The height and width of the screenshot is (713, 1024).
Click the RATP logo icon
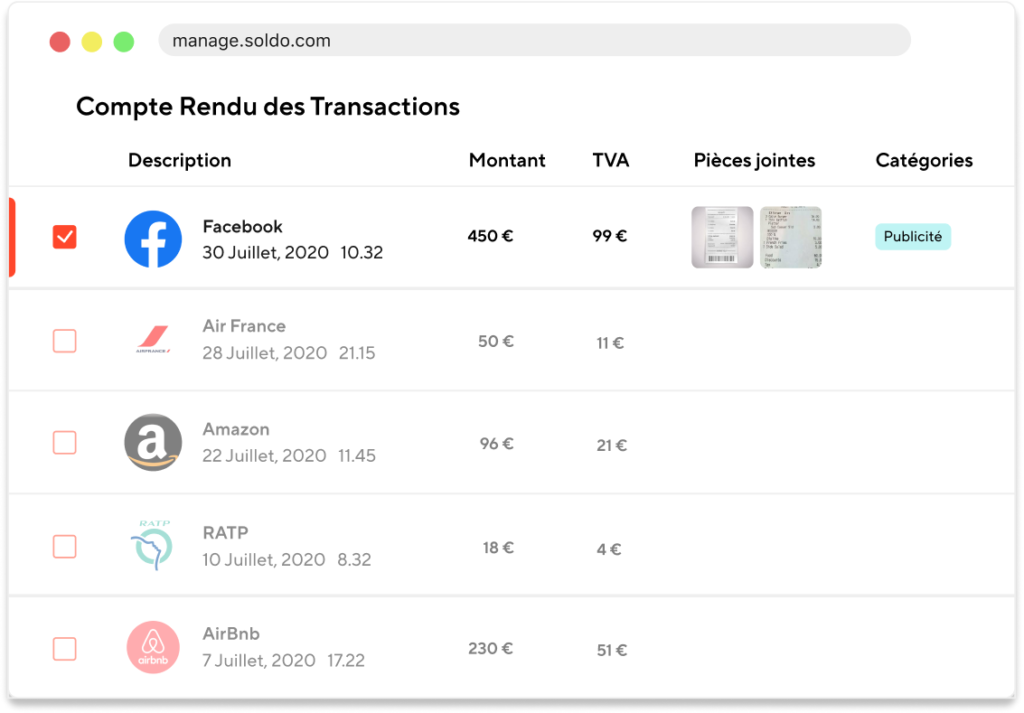point(152,545)
